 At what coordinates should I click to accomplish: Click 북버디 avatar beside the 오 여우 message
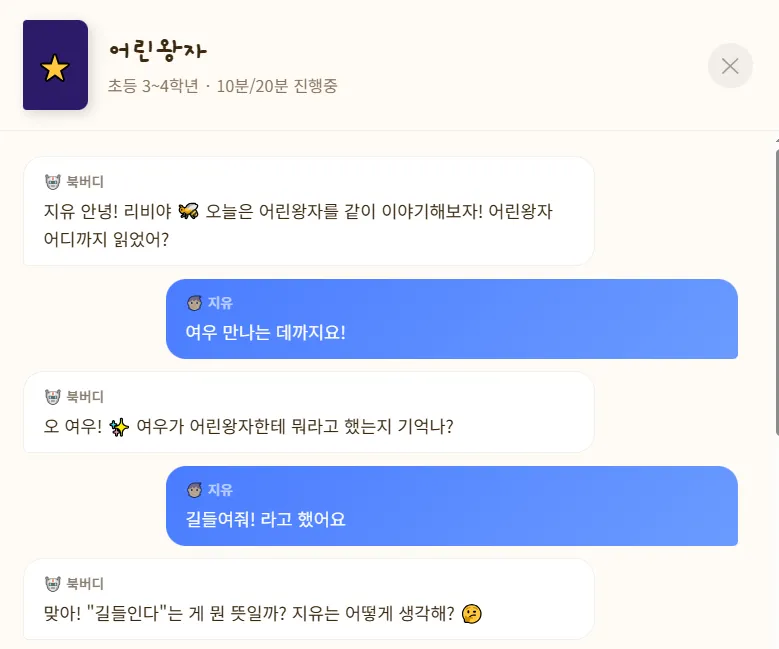click(53, 397)
